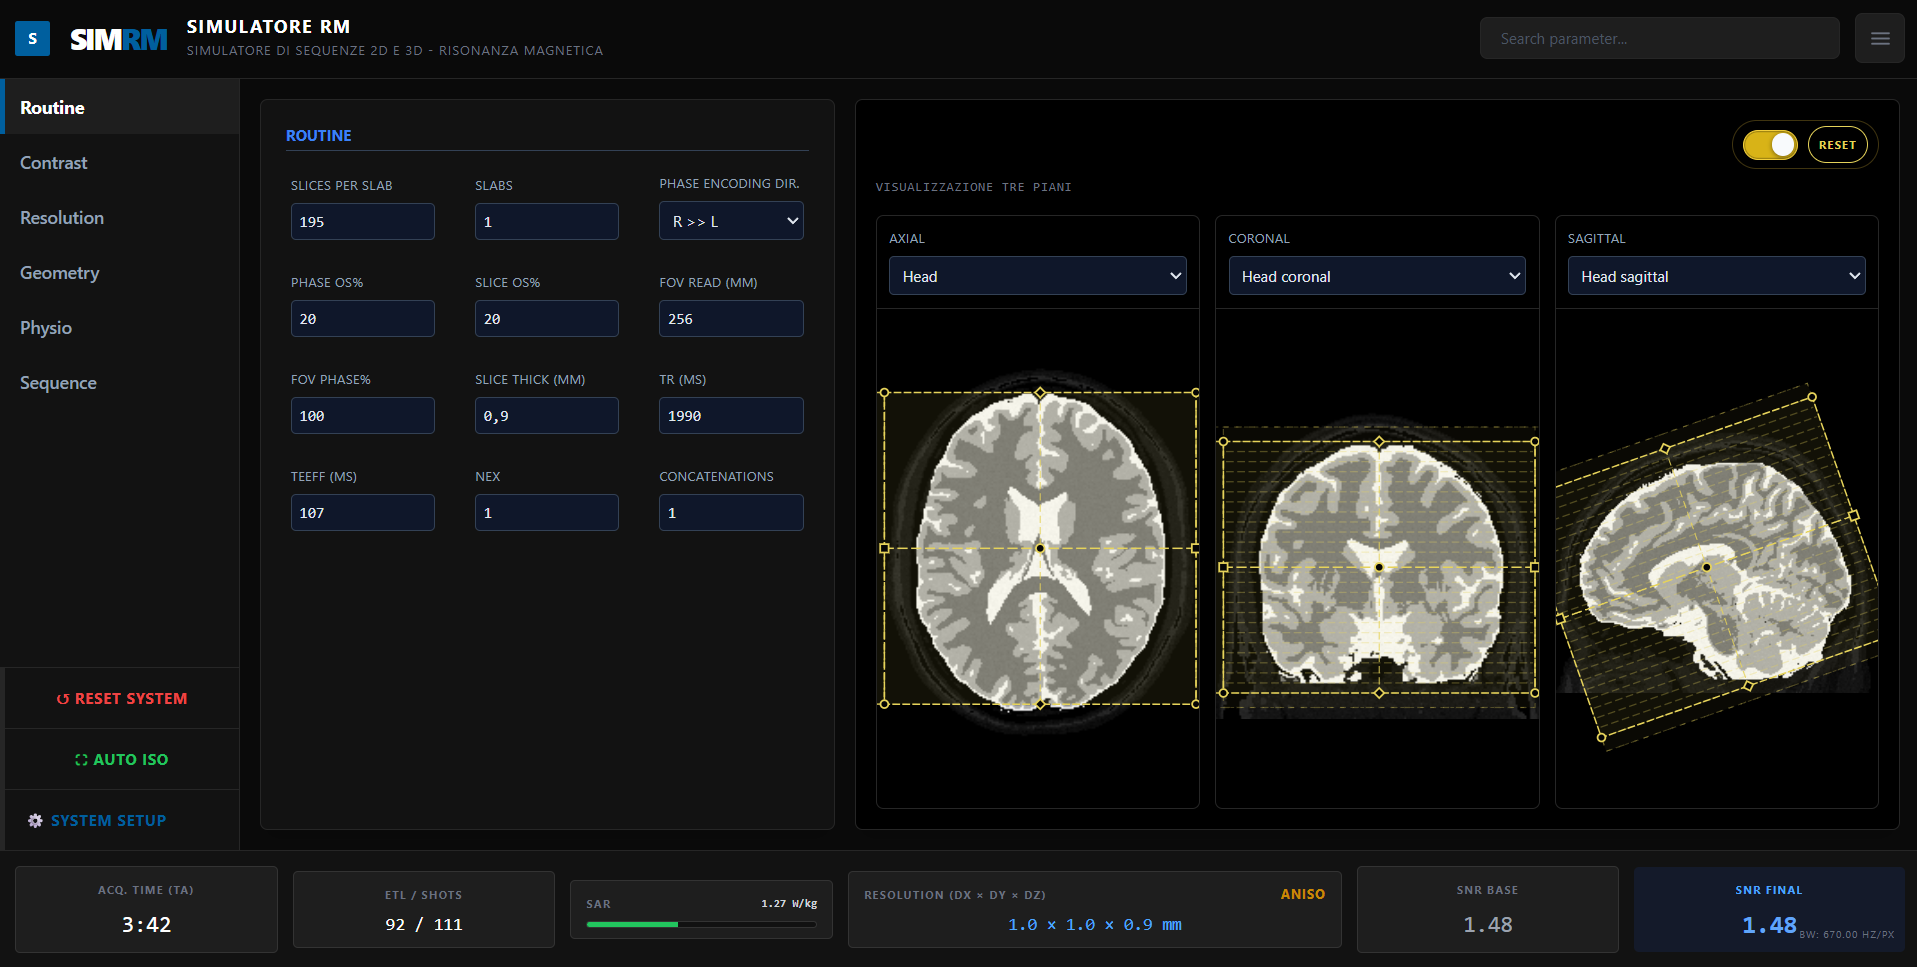Switch to the Sequence section
This screenshot has height=967, width=1917.
click(120, 382)
